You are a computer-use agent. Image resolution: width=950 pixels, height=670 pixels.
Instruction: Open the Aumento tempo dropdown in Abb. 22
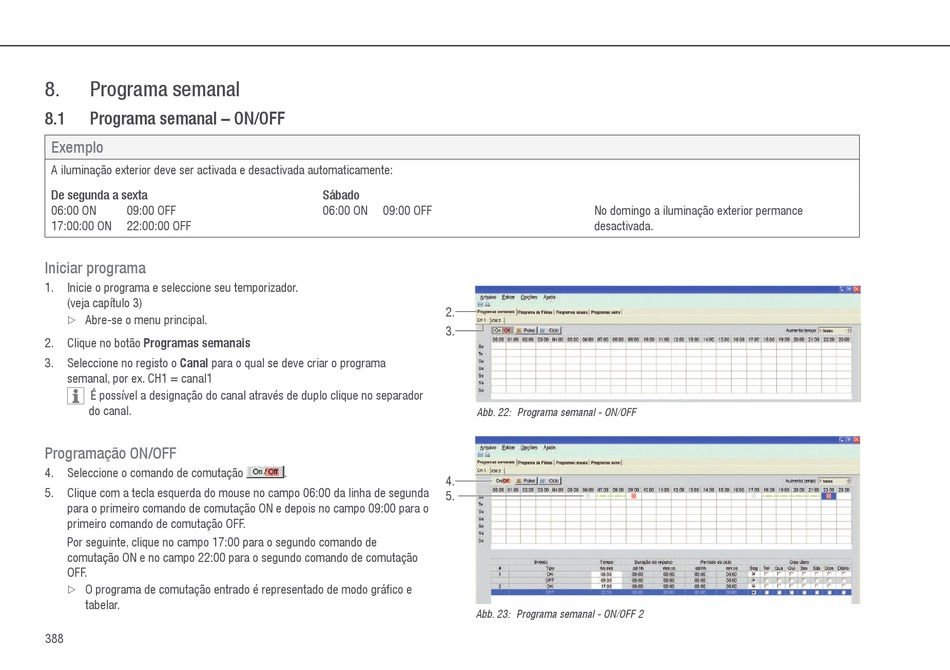click(x=835, y=330)
